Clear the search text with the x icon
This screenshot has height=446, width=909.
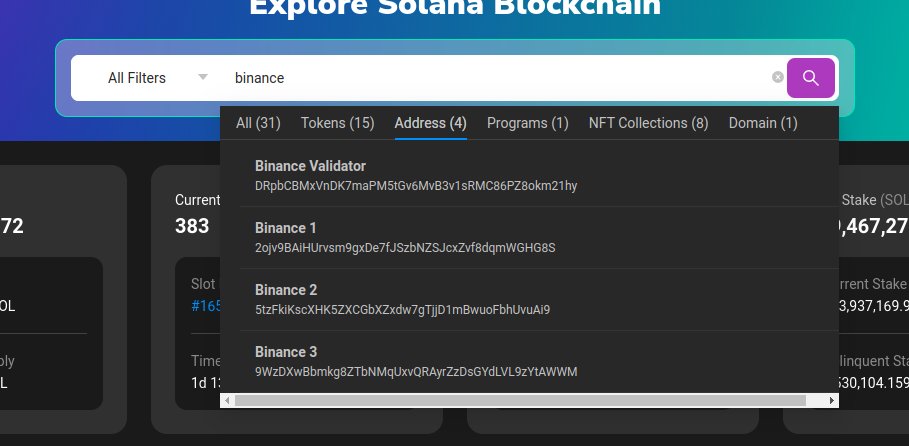[777, 78]
